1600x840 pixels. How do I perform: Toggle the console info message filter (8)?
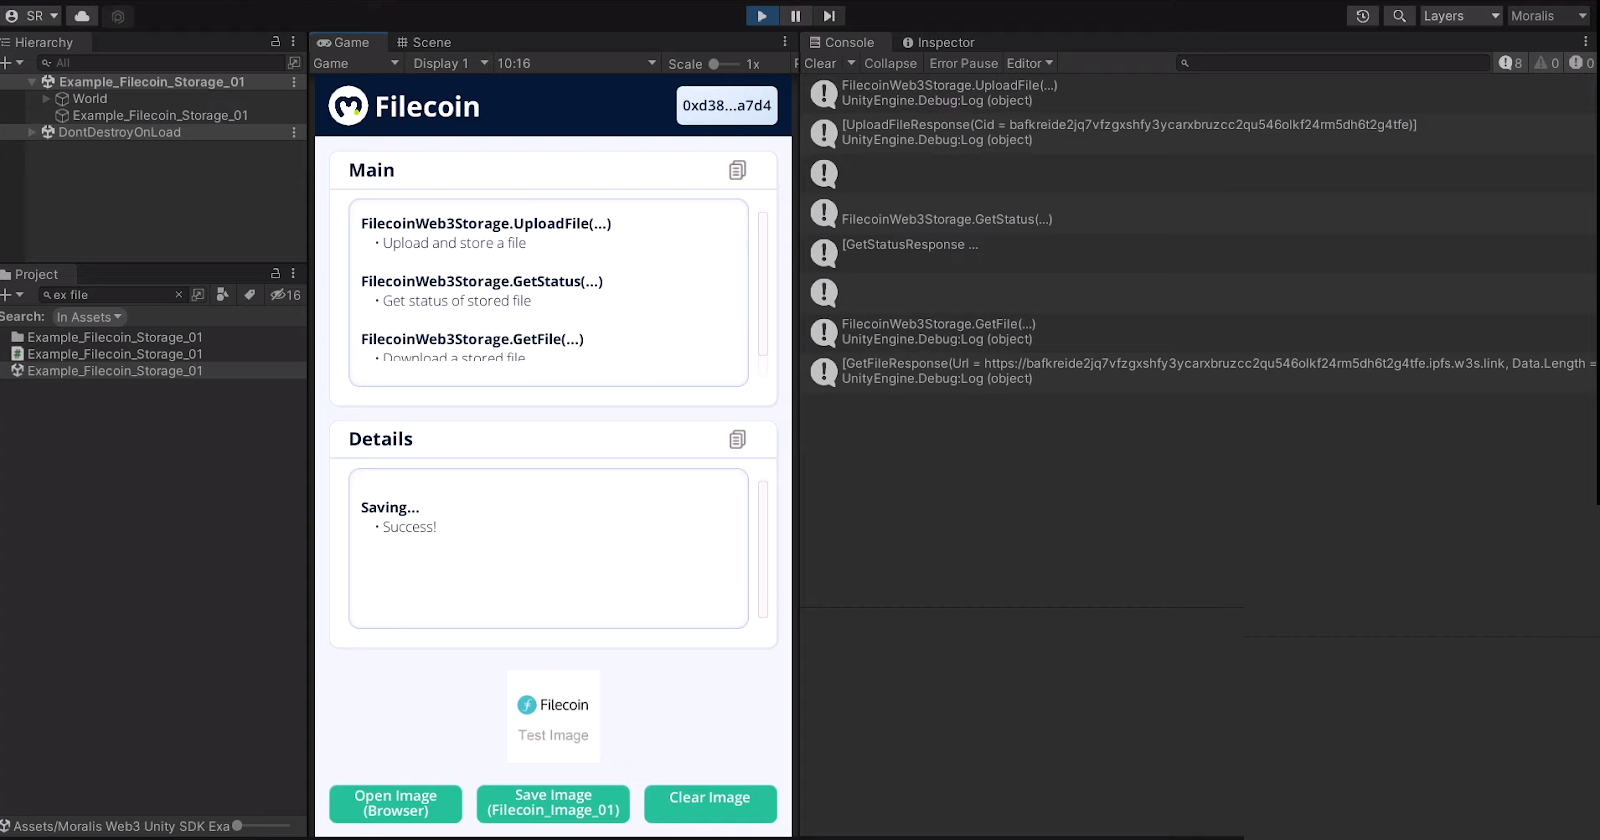[x=1510, y=63]
